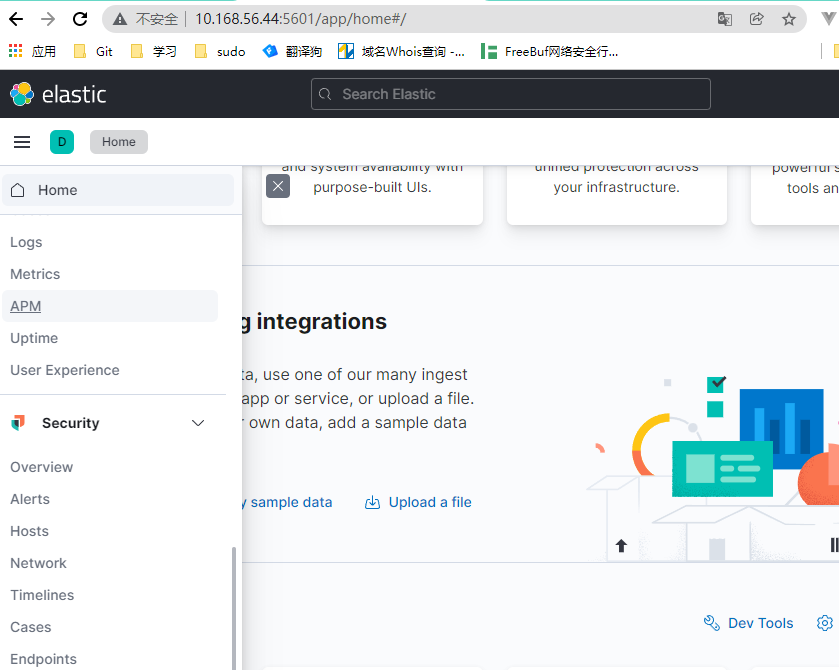The height and width of the screenshot is (670, 839).
Task: Click the gear settings icon
Action: pos(825,623)
